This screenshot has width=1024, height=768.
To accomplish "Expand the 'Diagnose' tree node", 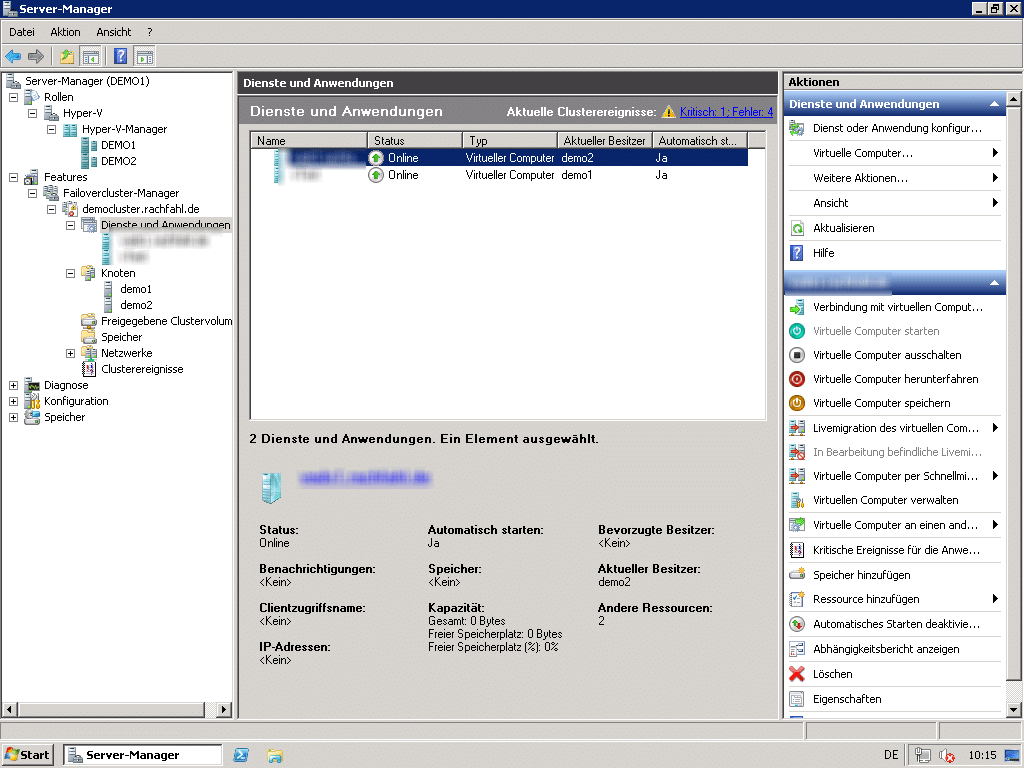I will pos(13,385).
